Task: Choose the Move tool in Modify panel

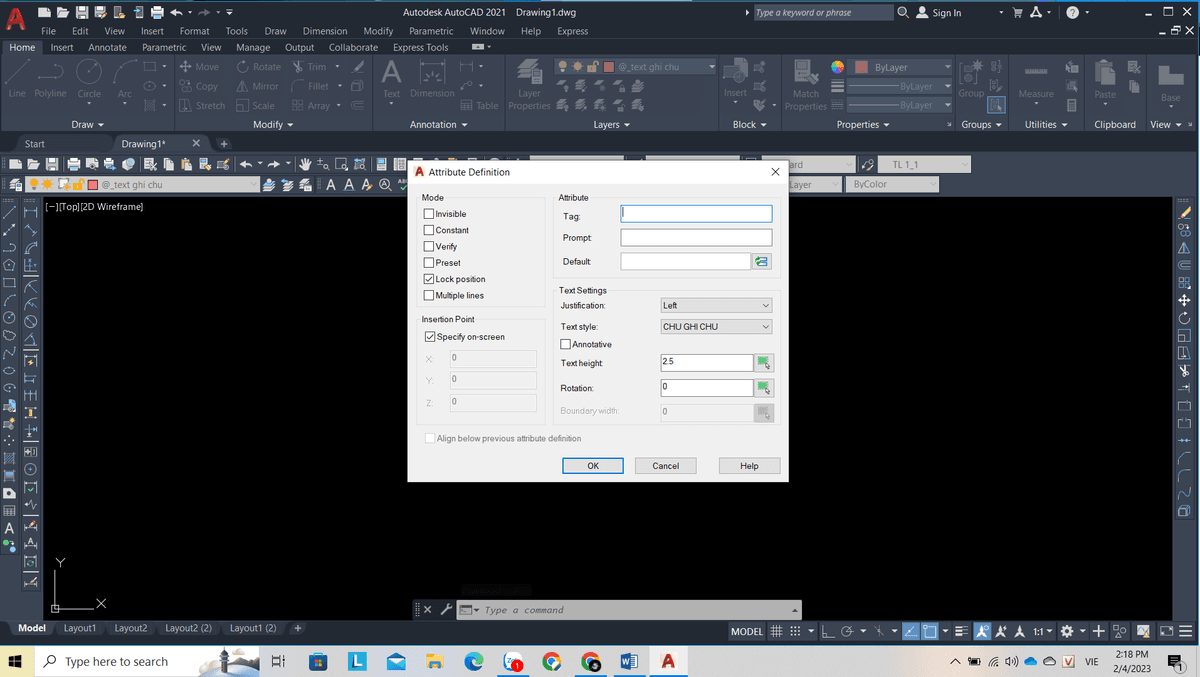Action: tap(199, 67)
